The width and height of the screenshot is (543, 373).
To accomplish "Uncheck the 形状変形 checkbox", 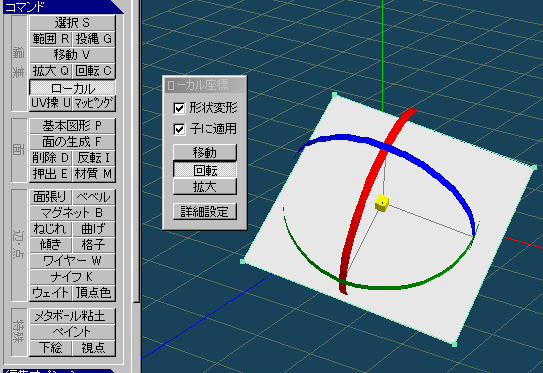I will pyautogui.click(x=179, y=108).
